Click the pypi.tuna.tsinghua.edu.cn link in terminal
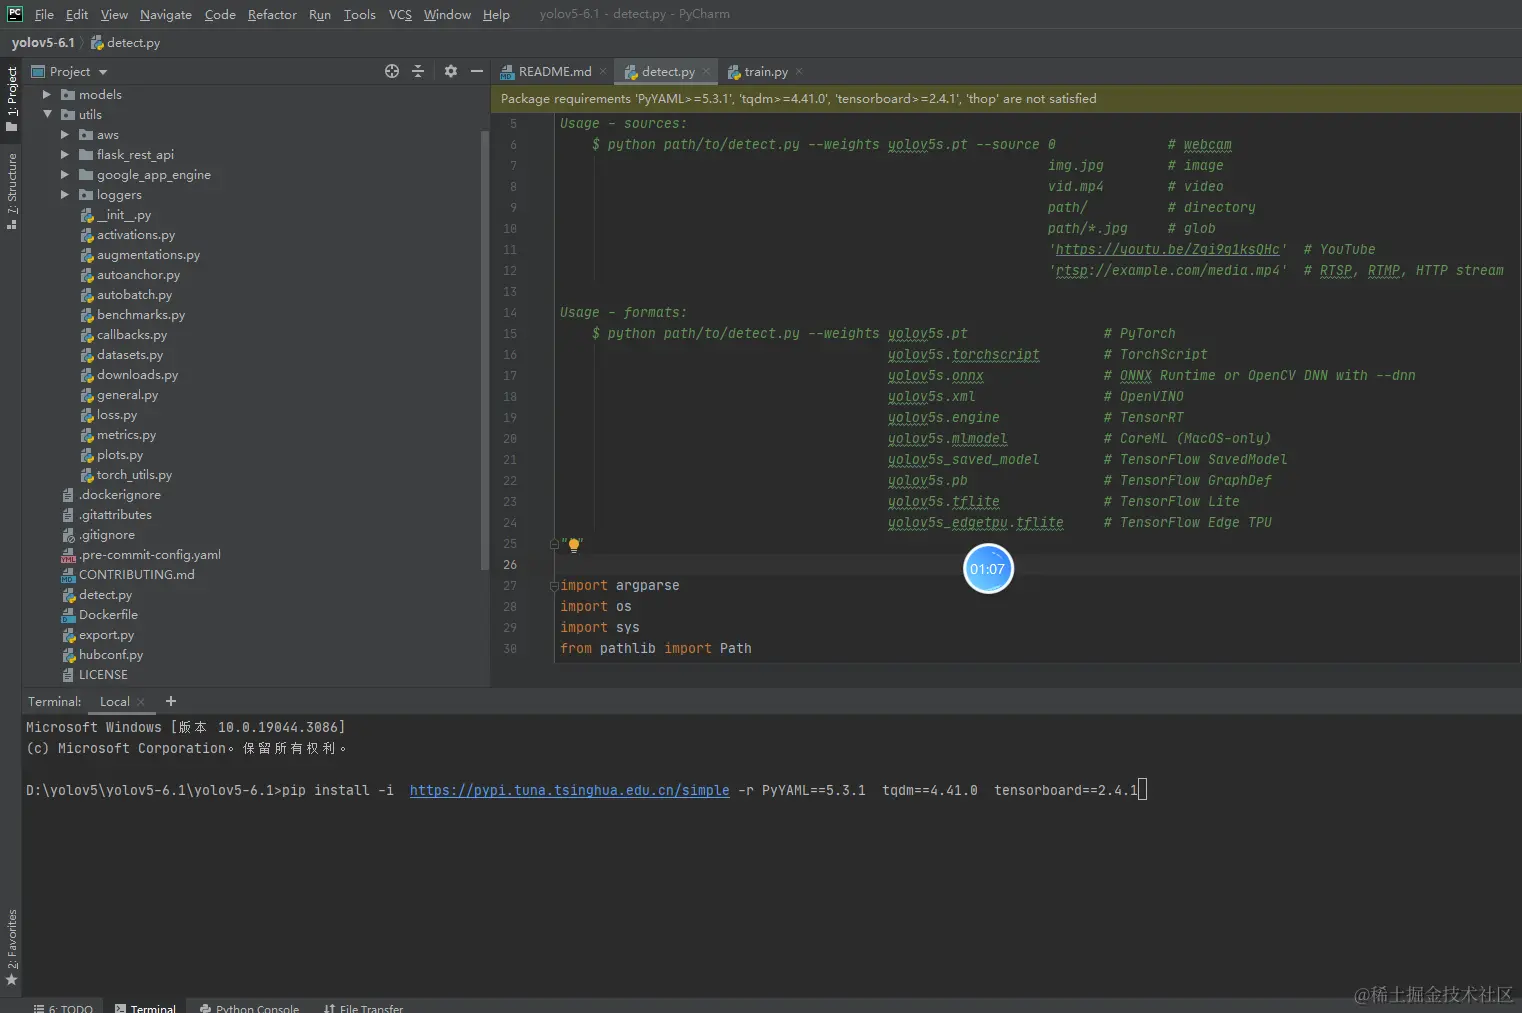This screenshot has width=1522, height=1013. (x=569, y=790)
